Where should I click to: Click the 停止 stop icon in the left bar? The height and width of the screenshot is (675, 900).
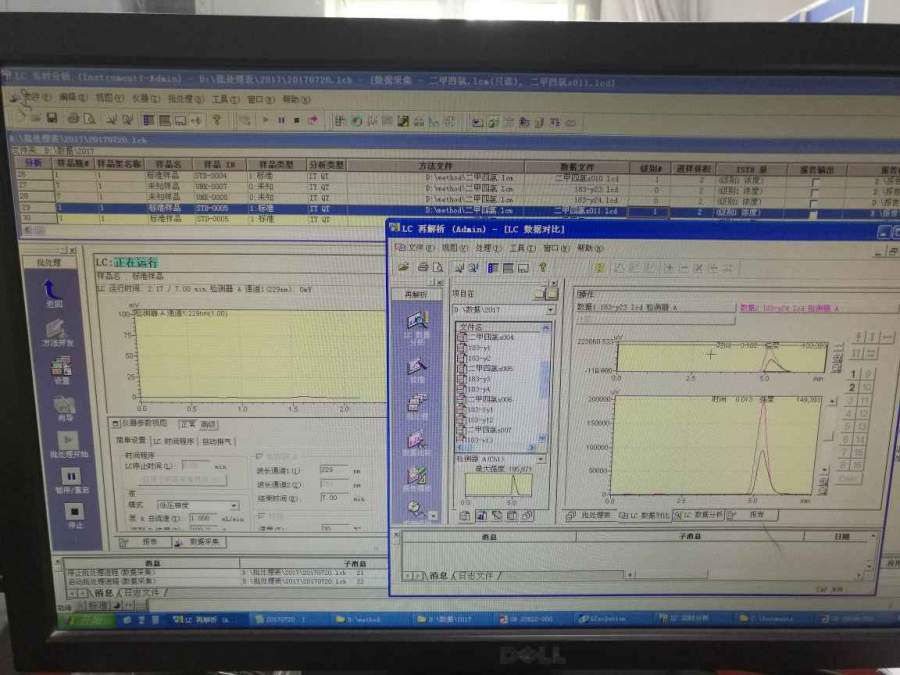pos(75,515)
